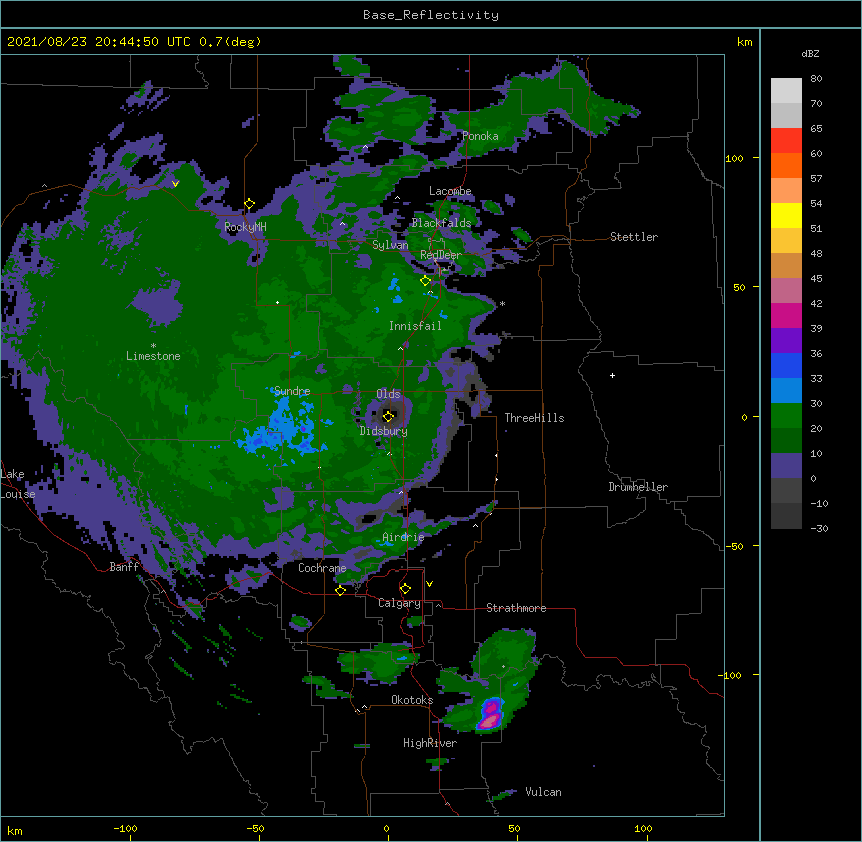Click the Sylvan map label
This screenshot has height=842, width=862.
[390, 245]
